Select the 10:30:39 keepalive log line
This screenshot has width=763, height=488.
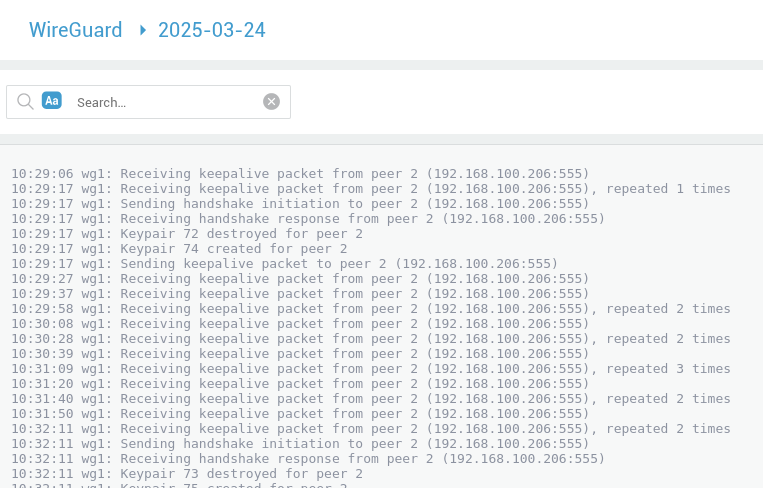(300, 354)
